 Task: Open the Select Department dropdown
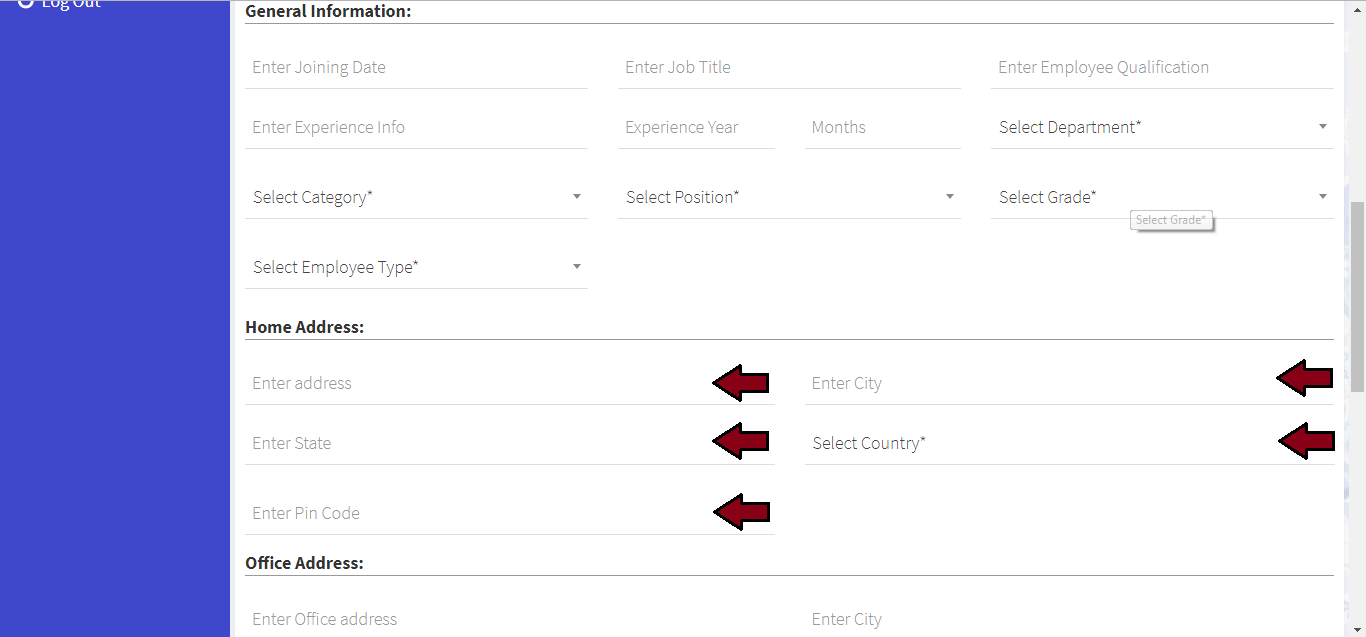point(1161,128)
